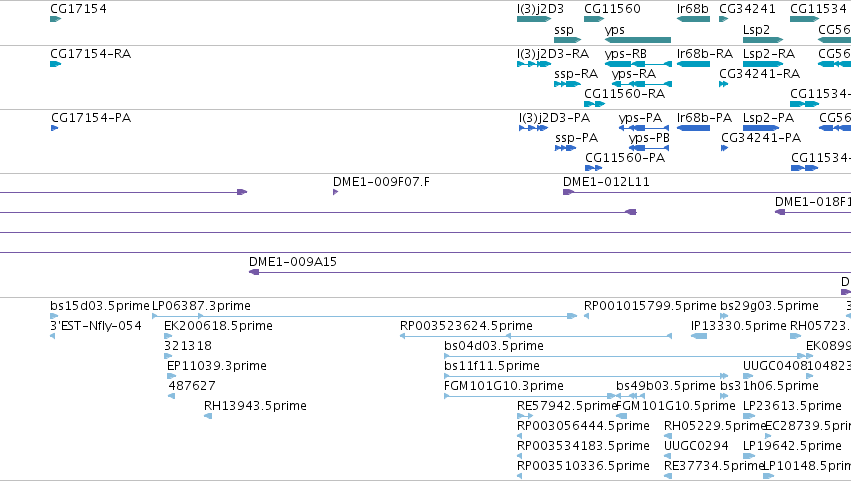851x481 pixels.
Task: Click the RH05229.5prime EST label
Action: tap(714, 426)
